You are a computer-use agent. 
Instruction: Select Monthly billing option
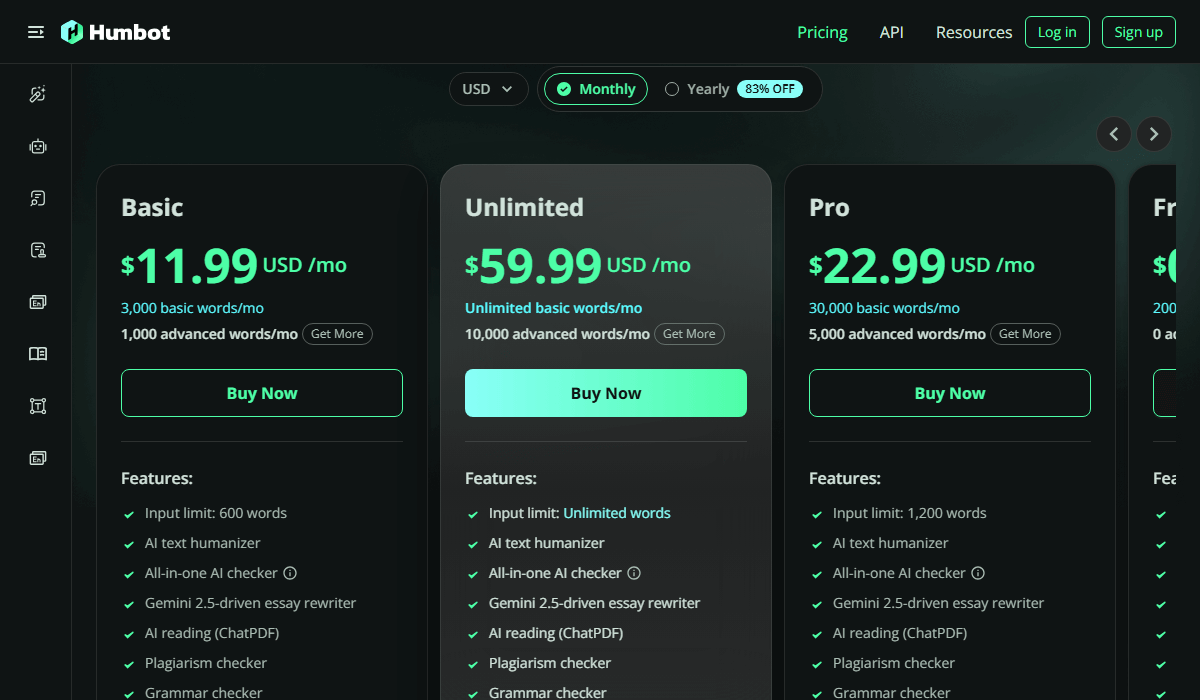click(596, 89)
